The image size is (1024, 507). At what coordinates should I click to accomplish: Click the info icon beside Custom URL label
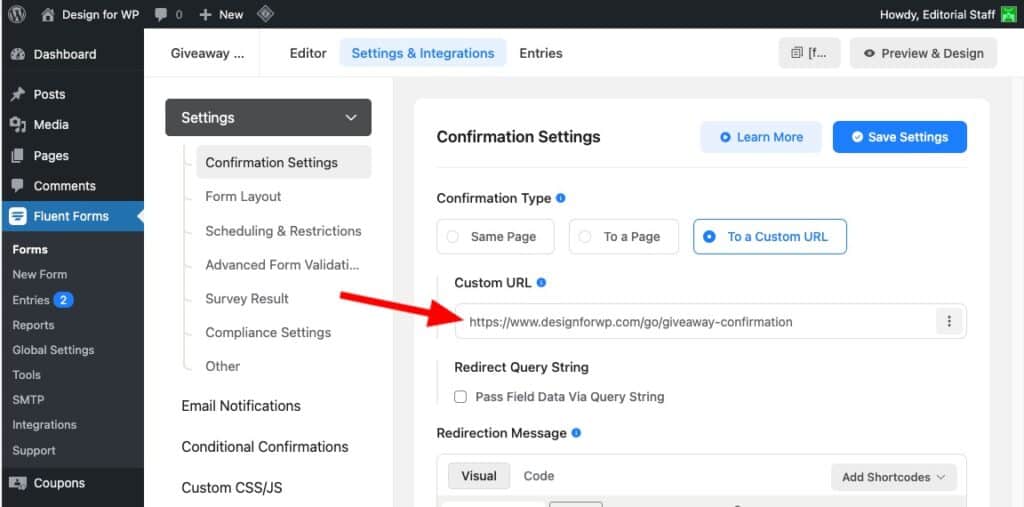542,283
